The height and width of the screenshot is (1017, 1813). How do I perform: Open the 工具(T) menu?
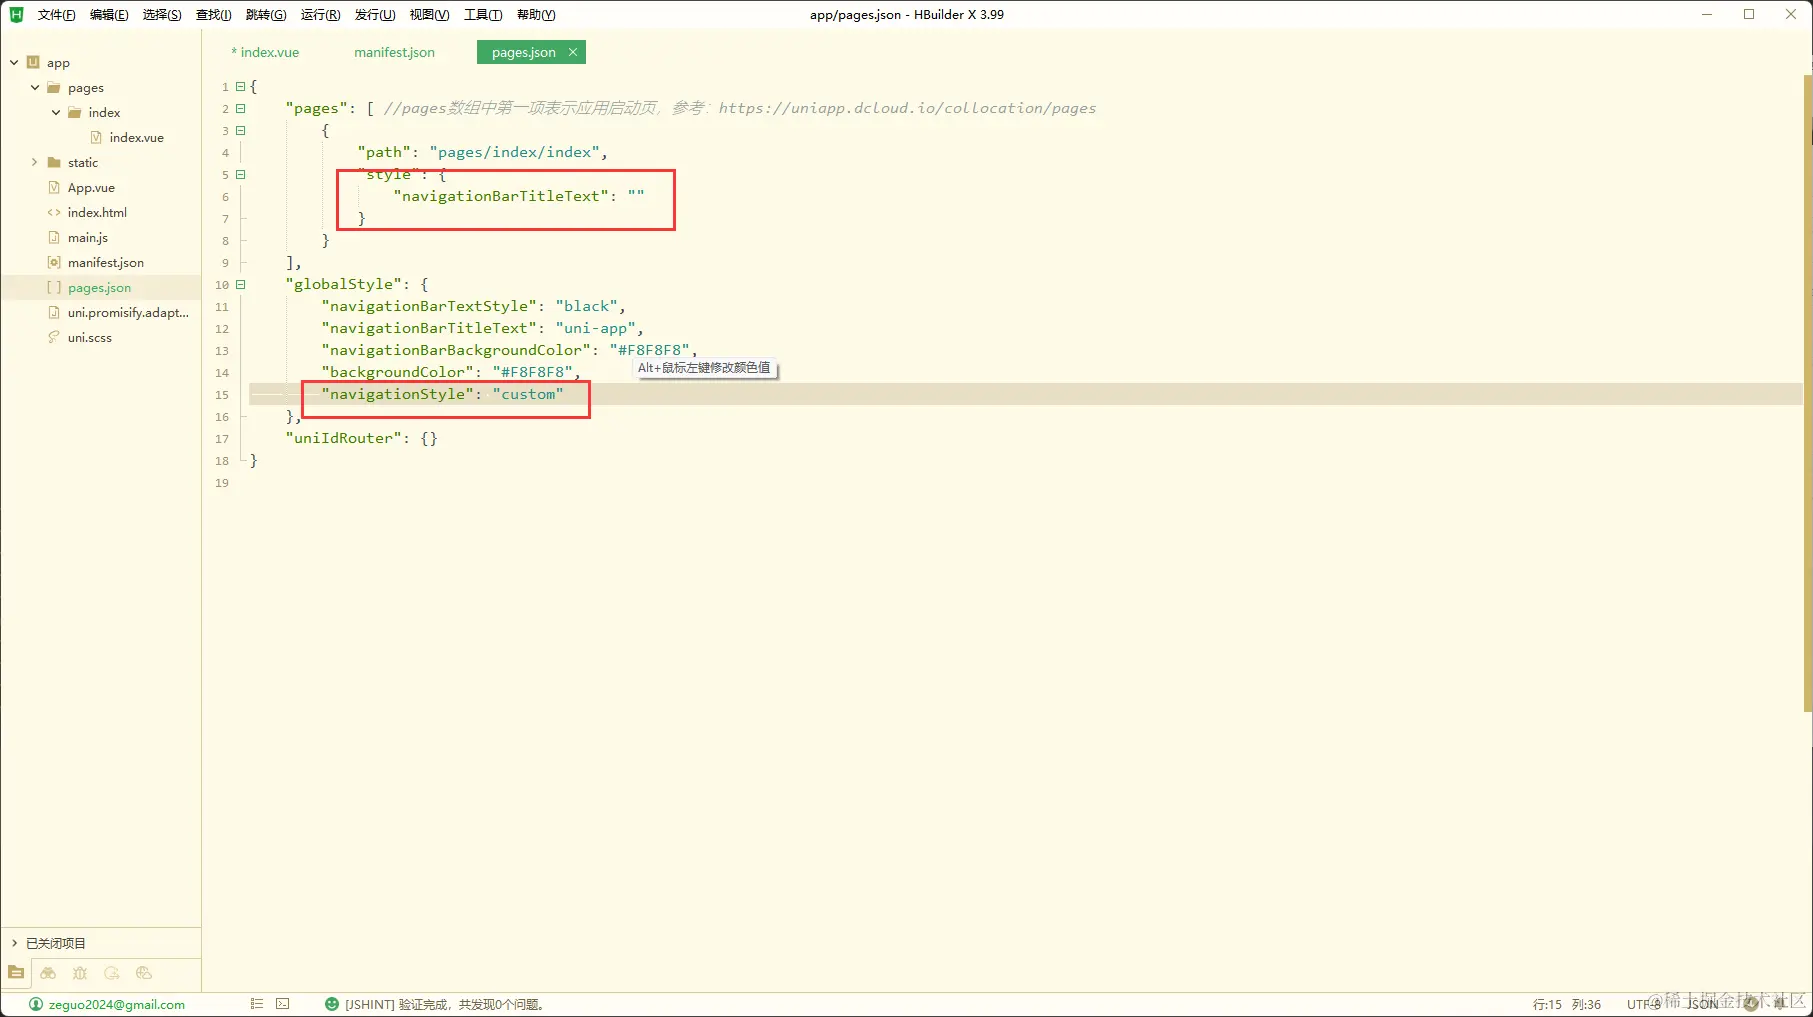tap(483, 15)
